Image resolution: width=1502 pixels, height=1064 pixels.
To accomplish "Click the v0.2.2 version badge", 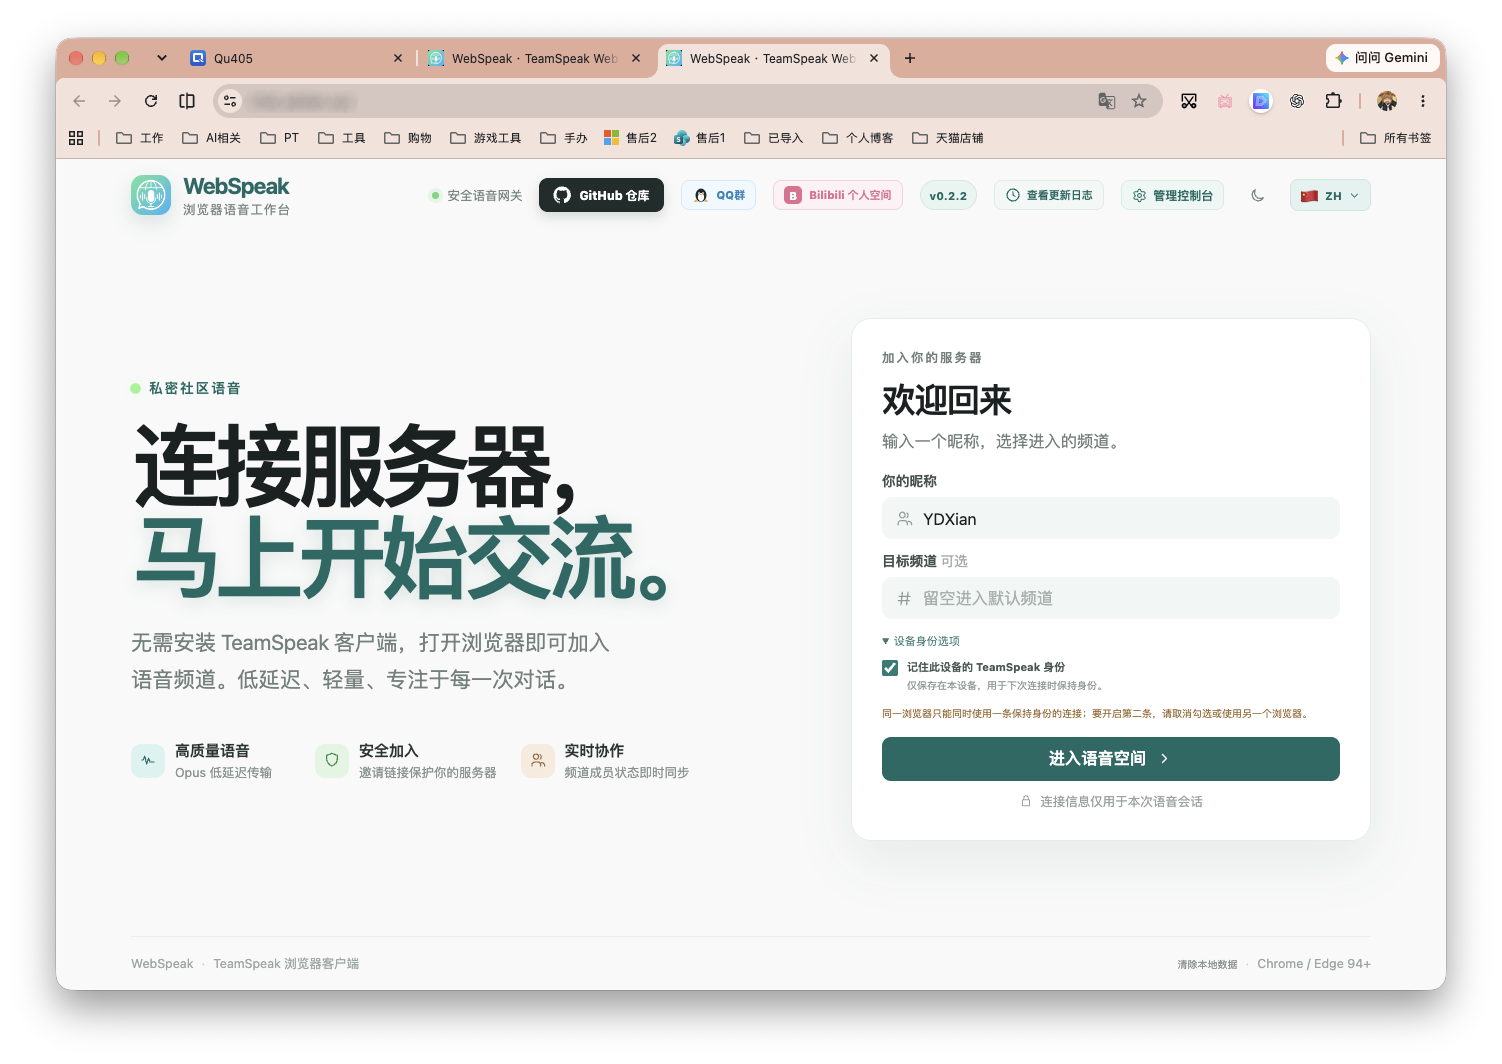I will (948, 196).
